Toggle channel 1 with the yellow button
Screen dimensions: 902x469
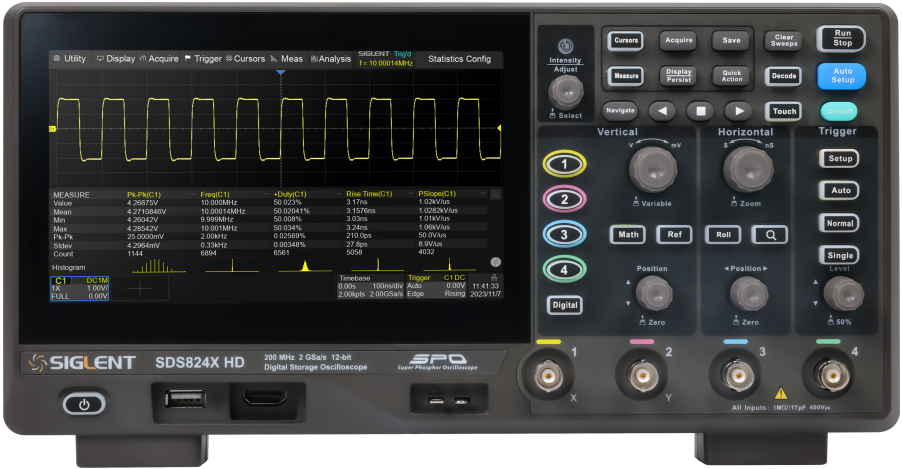(x=564, y=164)
